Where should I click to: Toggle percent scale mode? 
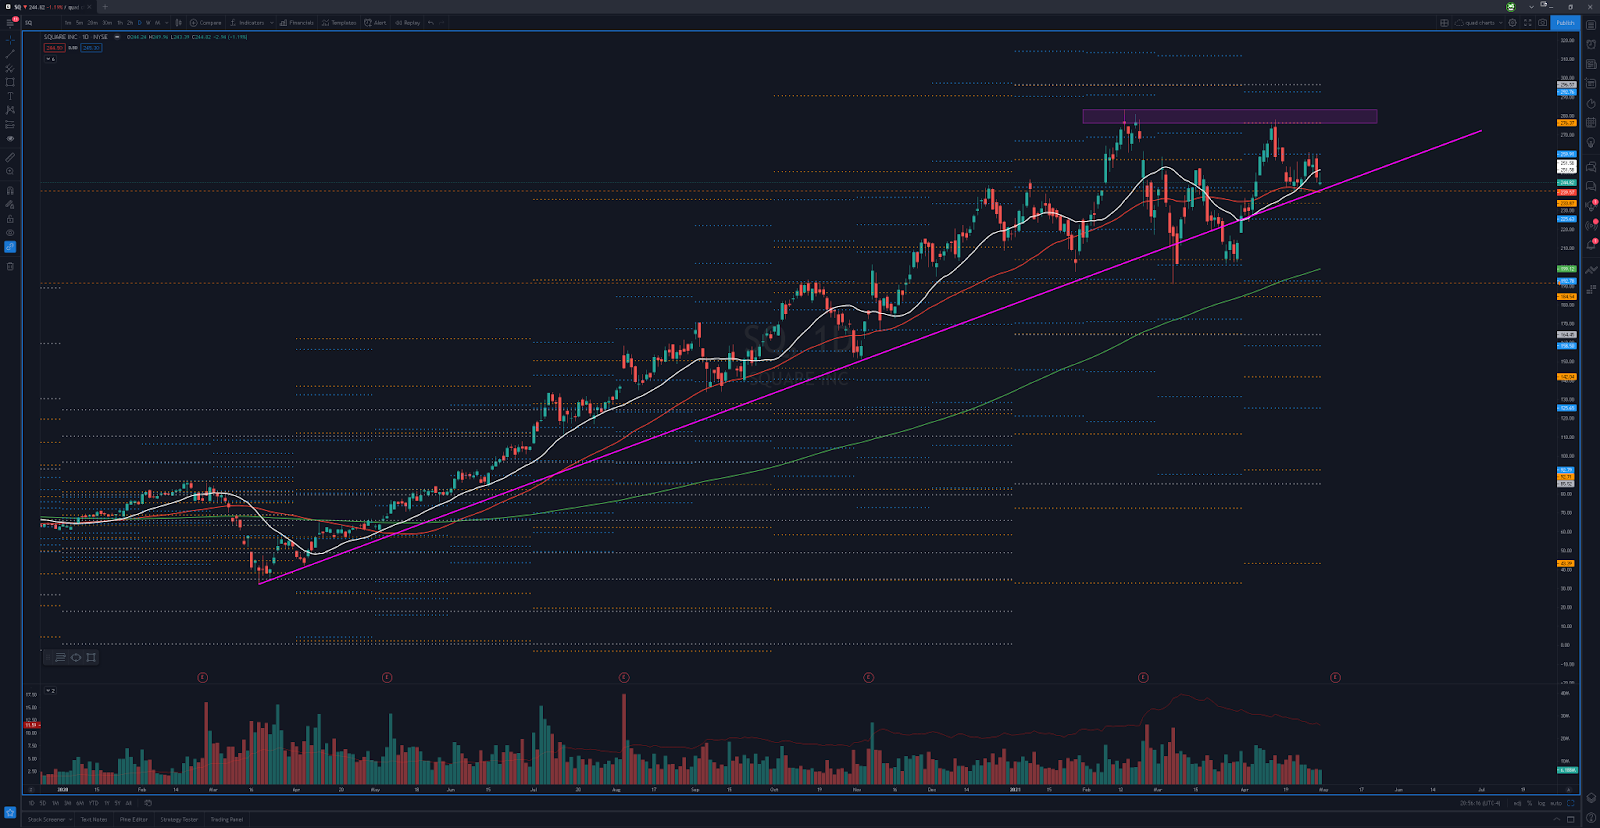pyautogui.click(x=1529, y=803)
